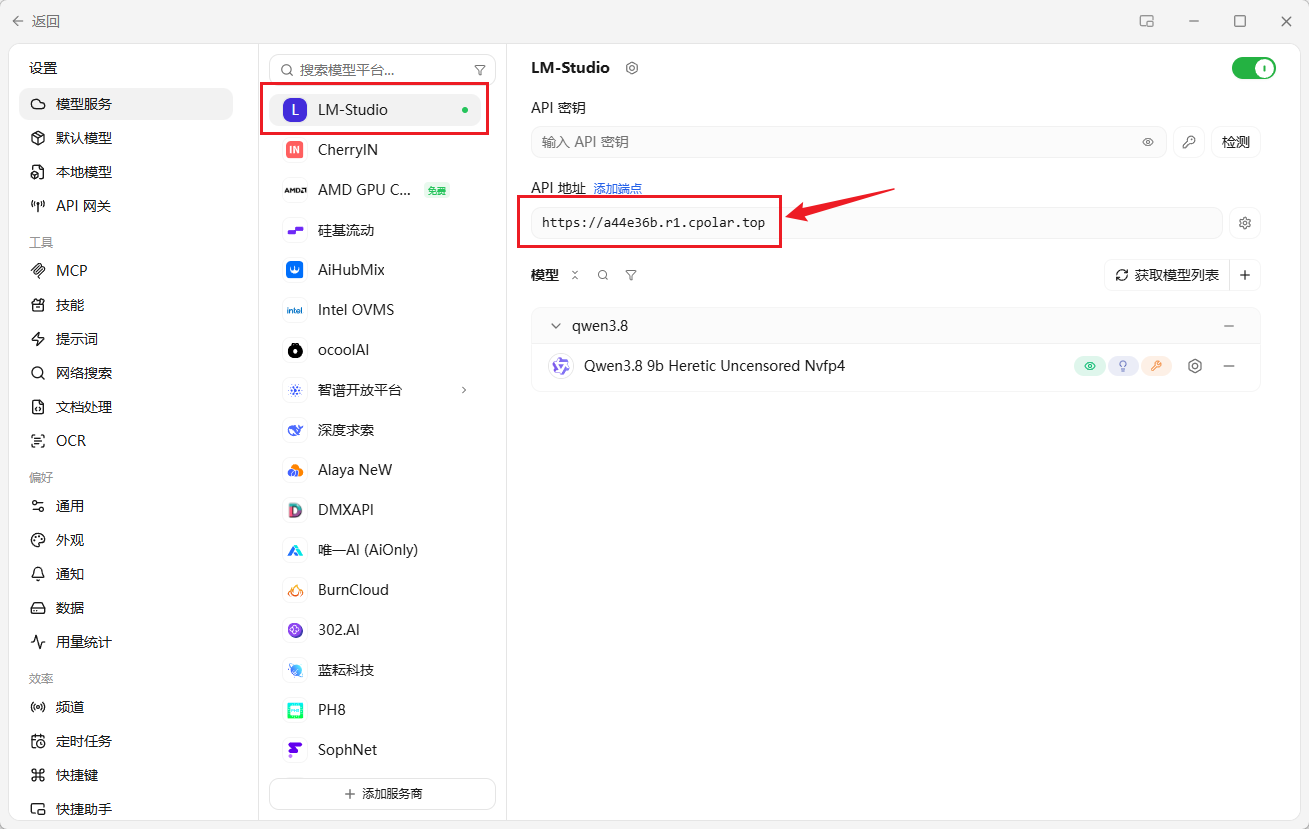Go to 外观 appearance settings
Image resolution: width=1309 pixels, height=829 pixels.
[x=126, y=540]
